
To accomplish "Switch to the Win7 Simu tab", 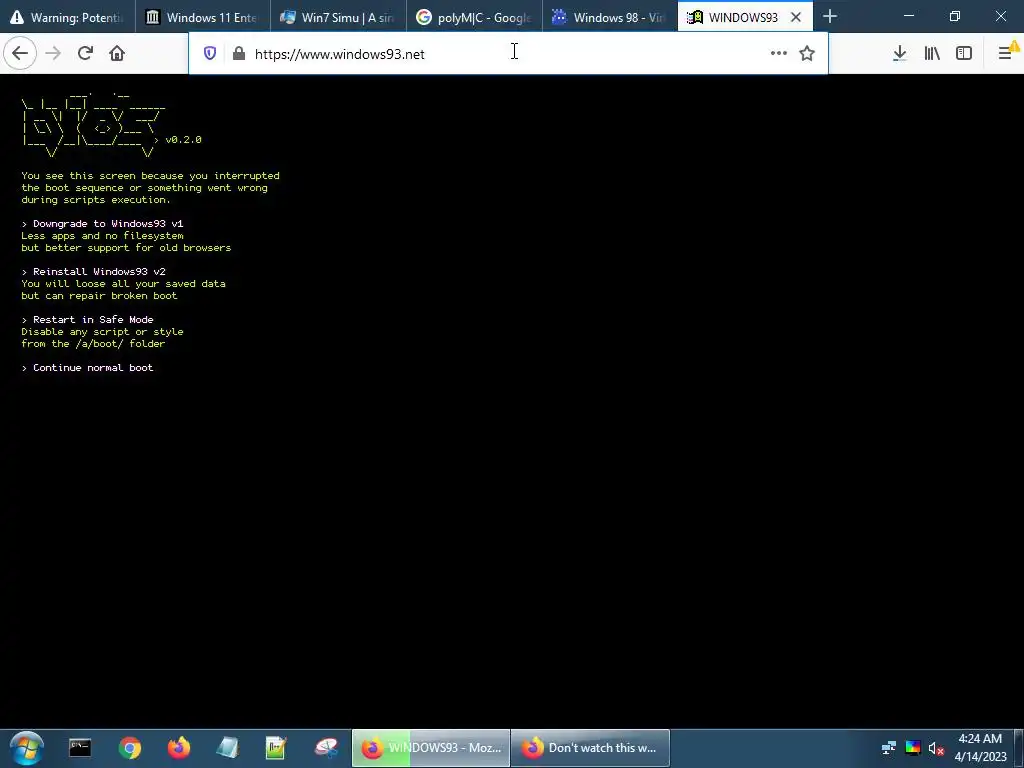I will pyautogui.click(x=338, y=17).
